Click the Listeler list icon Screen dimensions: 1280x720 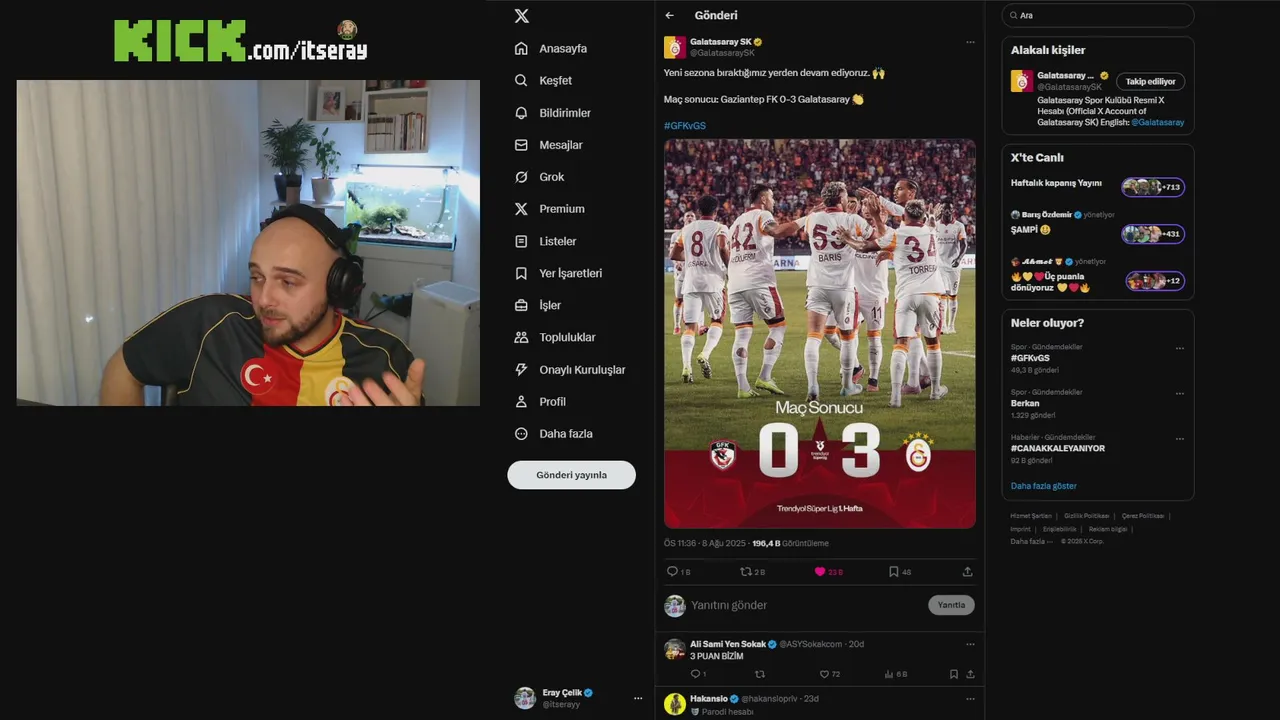click(x=521, y=241)
